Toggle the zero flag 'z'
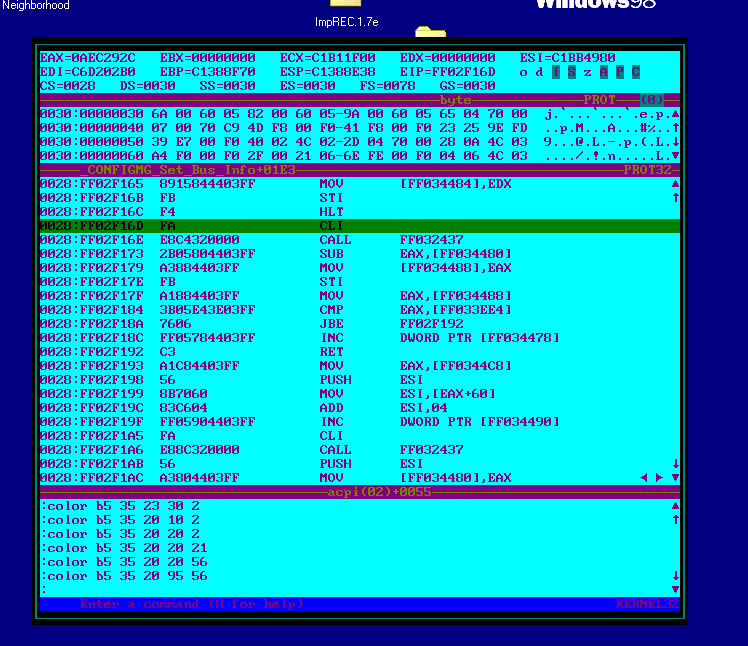Screen dimensions: 748x646 (588, 72)
